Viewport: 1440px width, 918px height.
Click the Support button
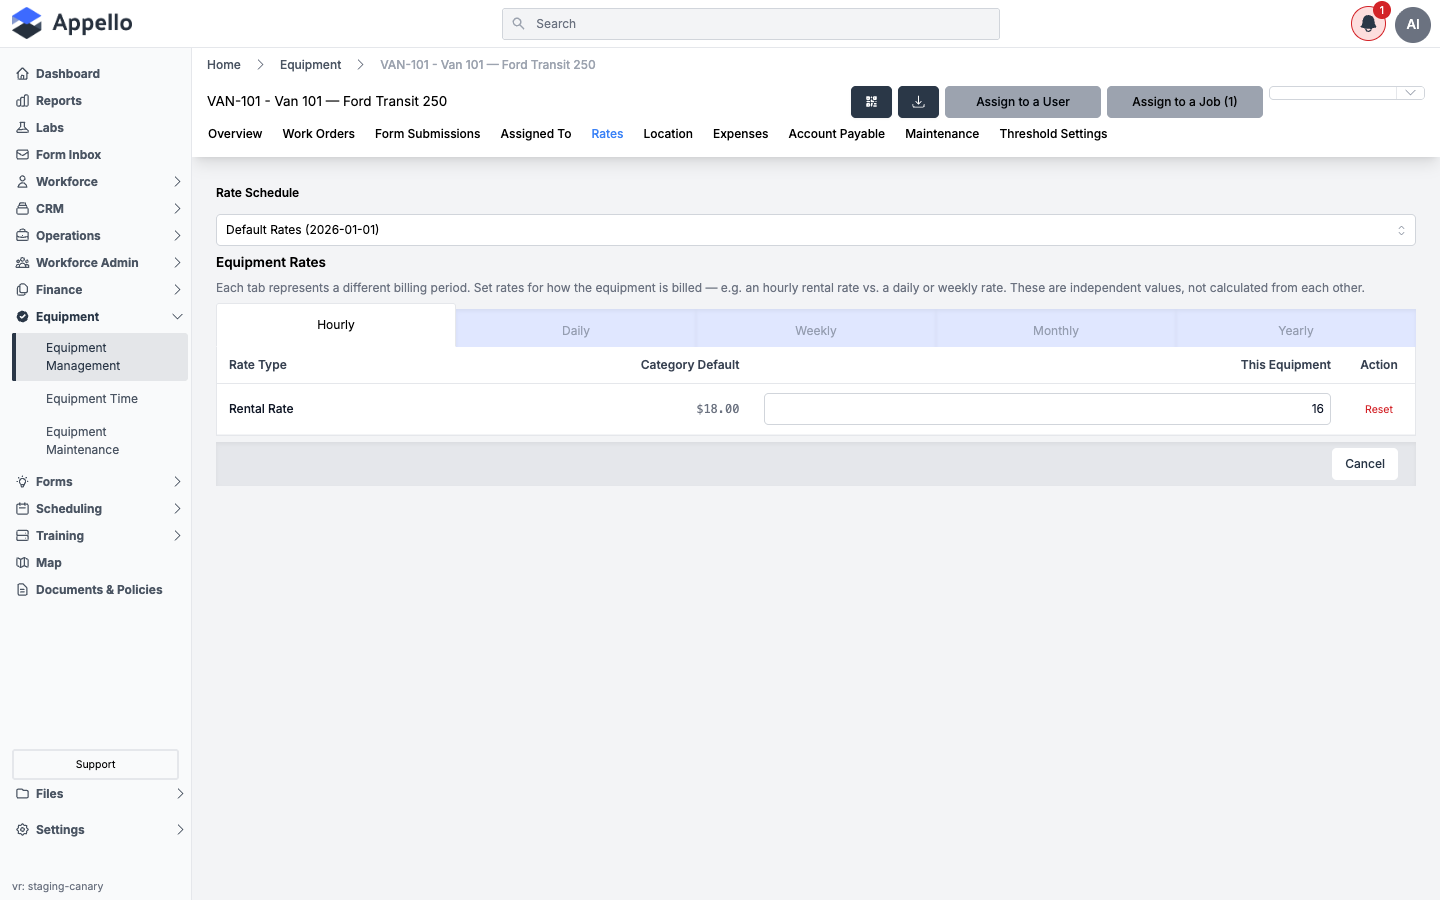click(x=95, y=765)
